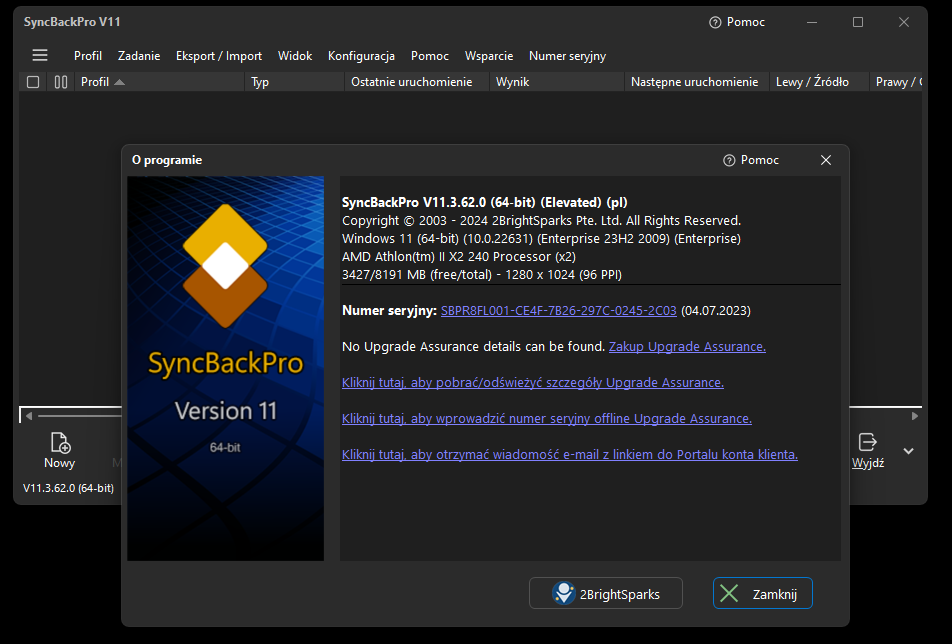This screenshot has width=952, height=644.
Task: Click the Ostatnie uruchomienie column header
Action: point(418,82)
